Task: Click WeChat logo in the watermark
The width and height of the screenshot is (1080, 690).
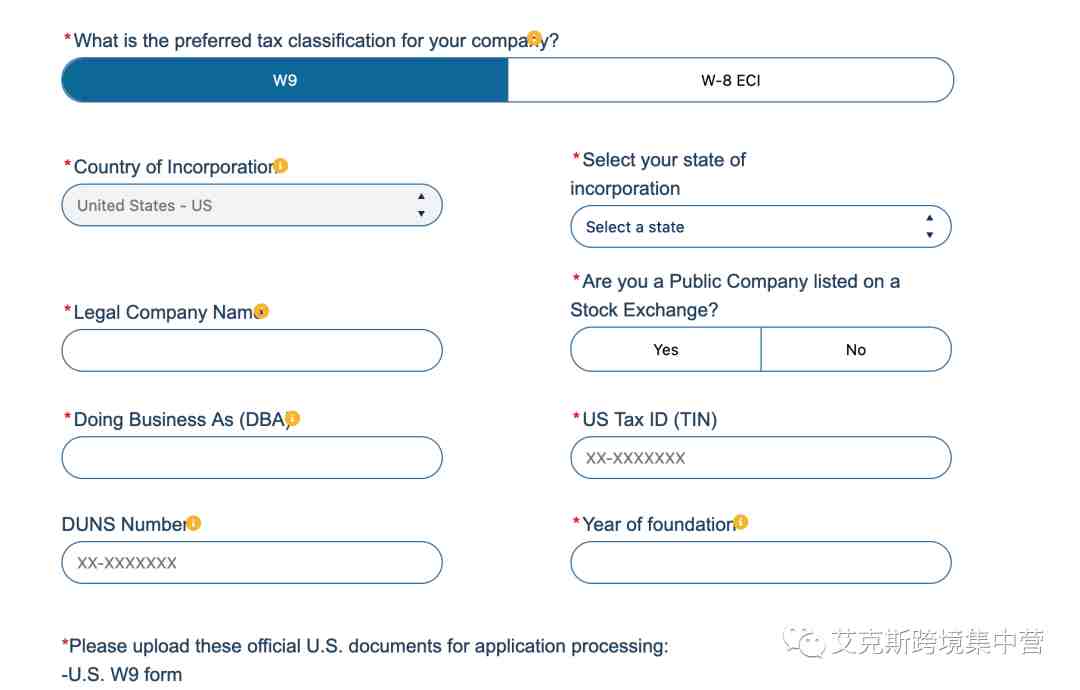Action: [803, 642]
